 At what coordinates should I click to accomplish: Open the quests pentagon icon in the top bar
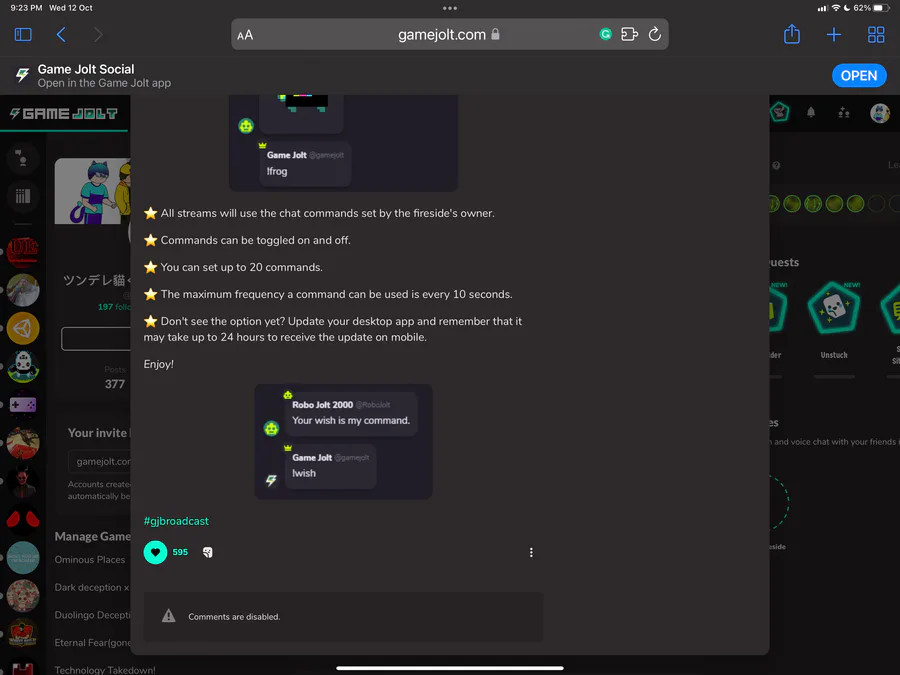point(779,112)
